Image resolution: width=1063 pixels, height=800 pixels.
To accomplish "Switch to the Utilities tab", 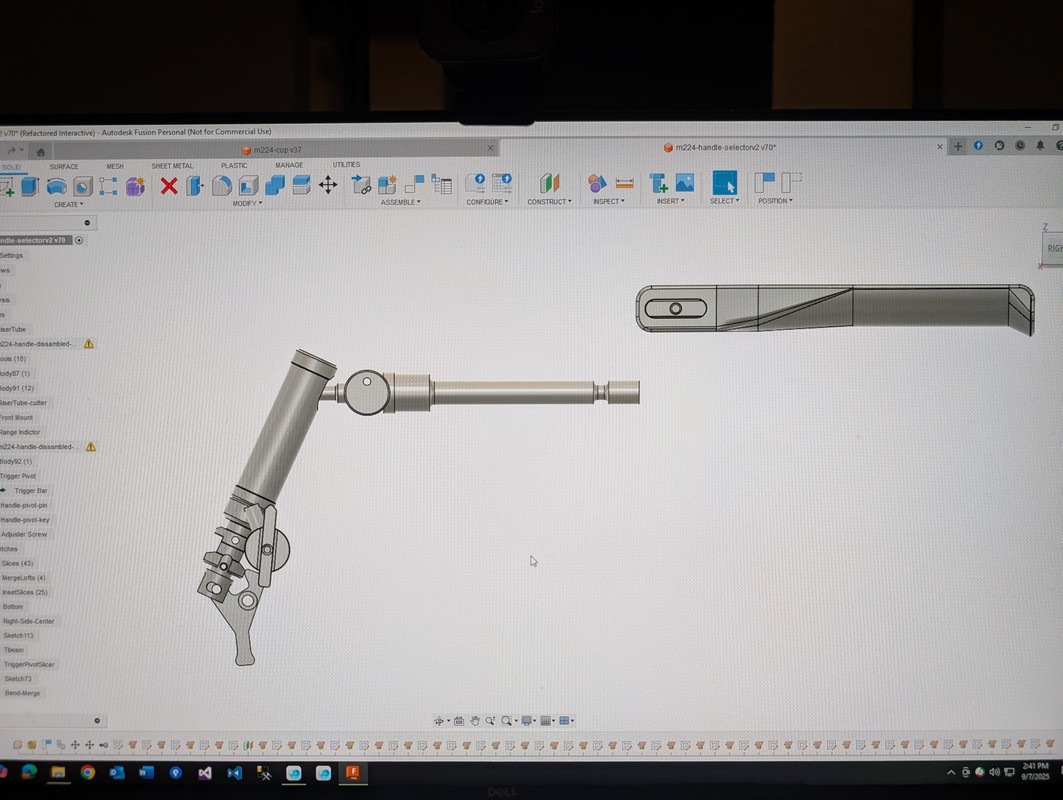I will coord(346,165).
